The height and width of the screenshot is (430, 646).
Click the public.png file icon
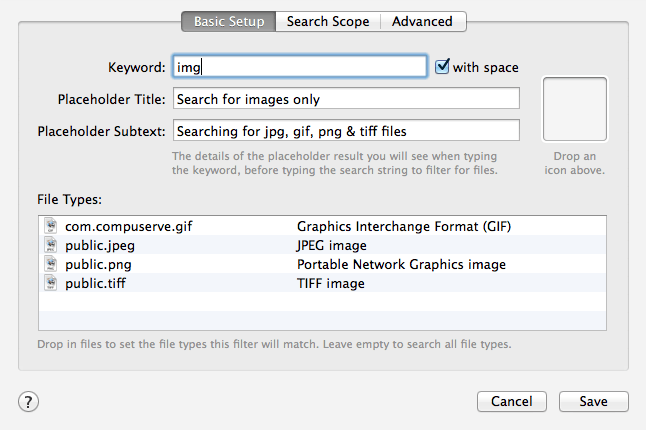51,264
